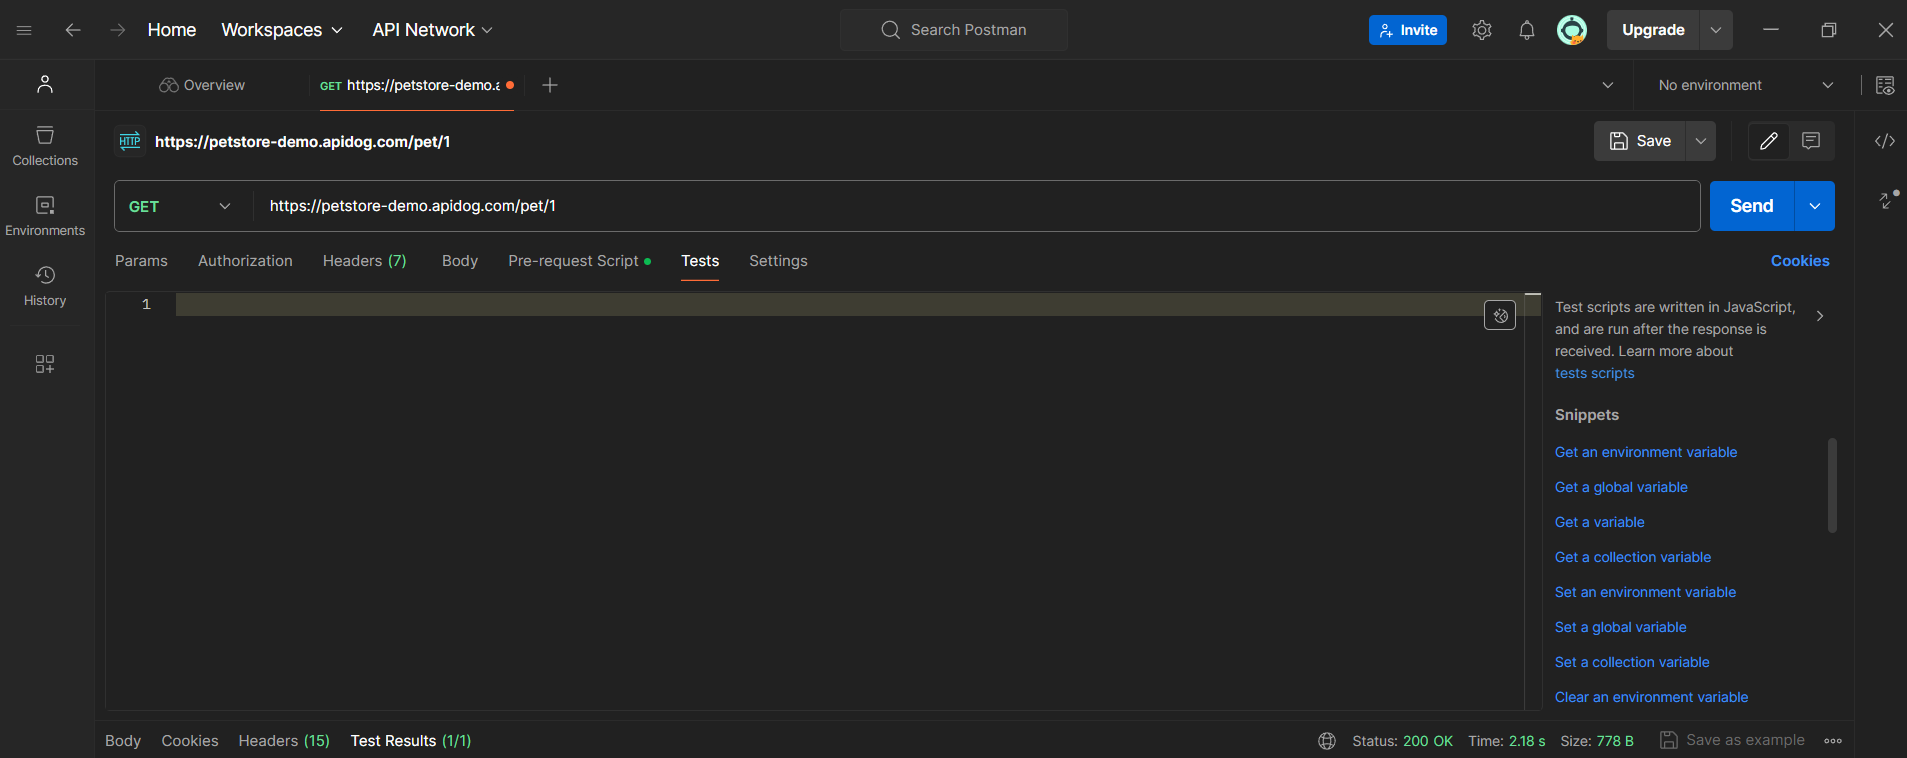Insert Set a collection variable snippet
The width and height of the screenshot is (1907, 758).
point(1632,662)
